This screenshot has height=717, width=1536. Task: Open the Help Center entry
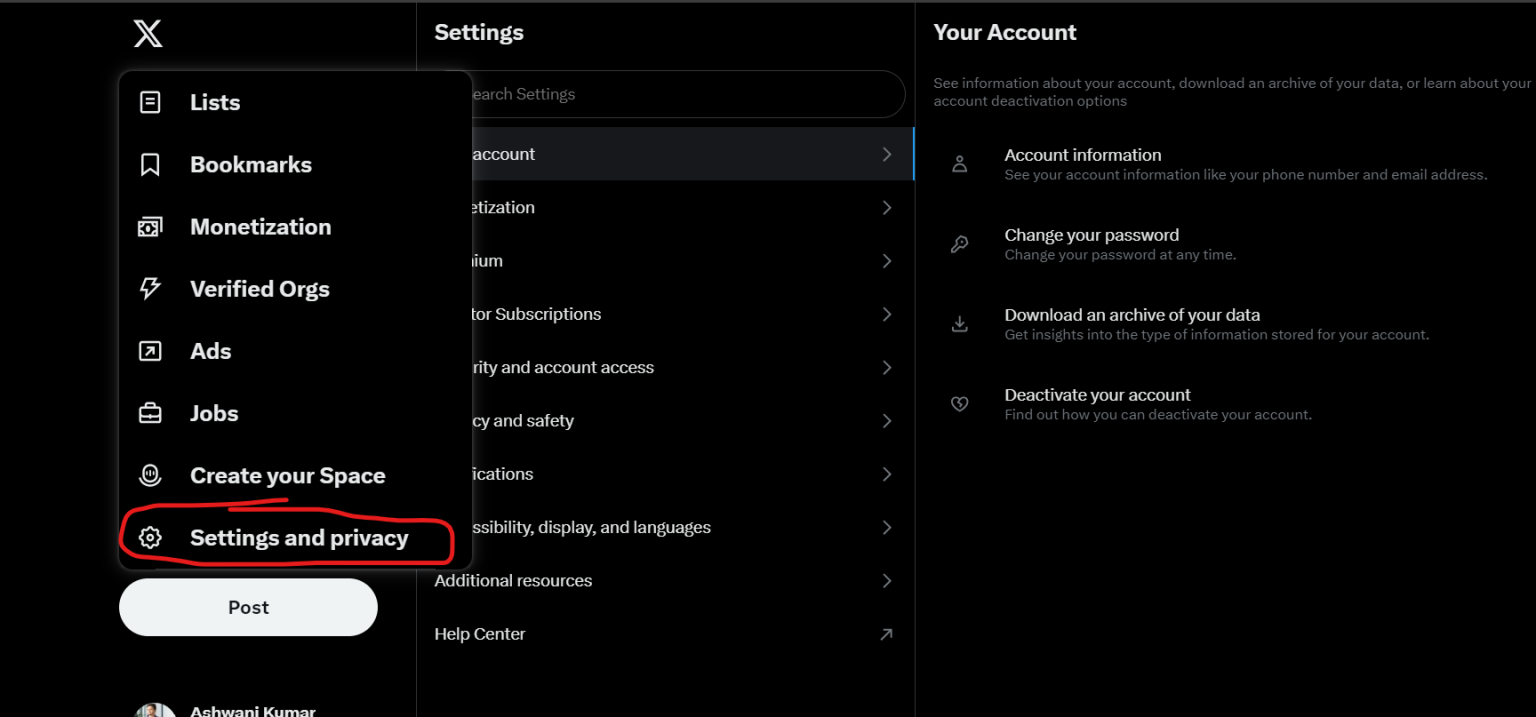[x=479, y=633]
